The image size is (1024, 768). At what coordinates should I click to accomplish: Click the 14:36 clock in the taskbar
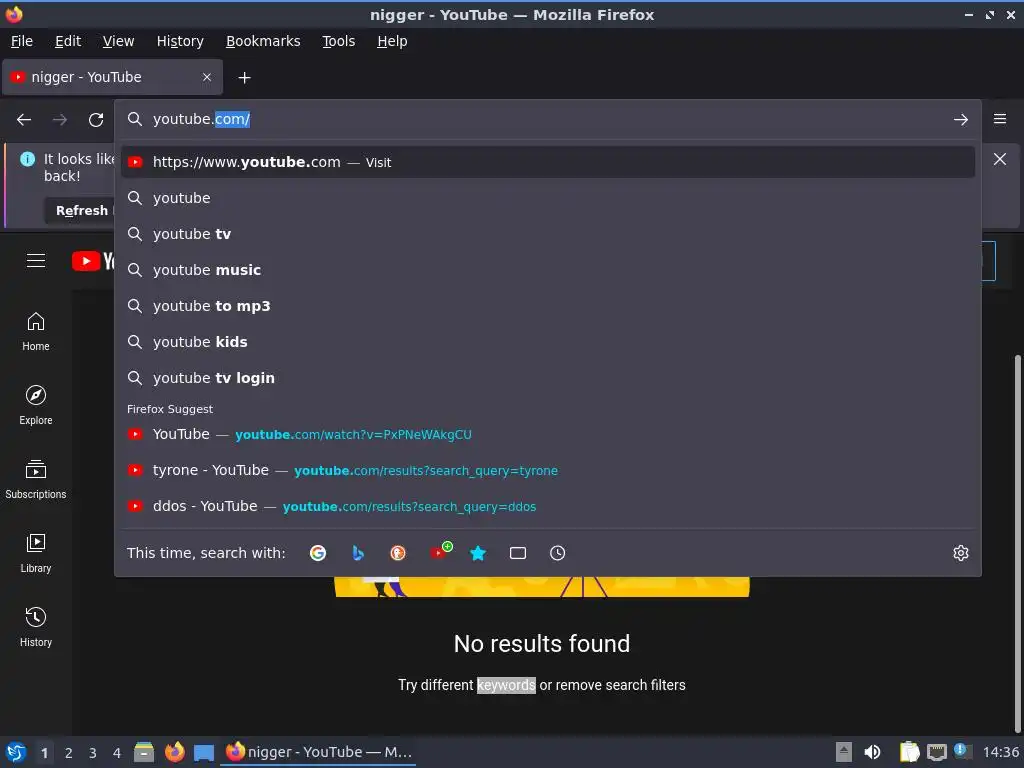(x=1000, y=752)
